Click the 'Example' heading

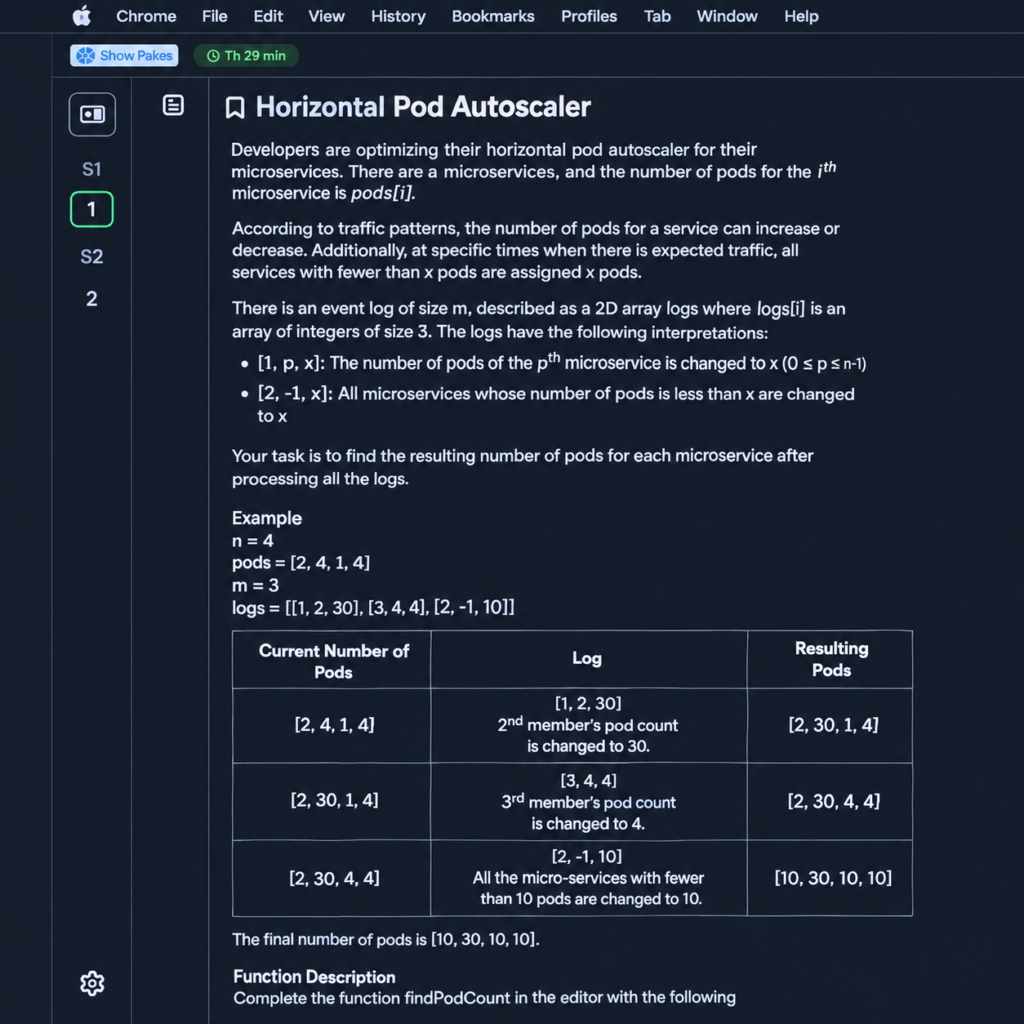click(x=266, y=518)
